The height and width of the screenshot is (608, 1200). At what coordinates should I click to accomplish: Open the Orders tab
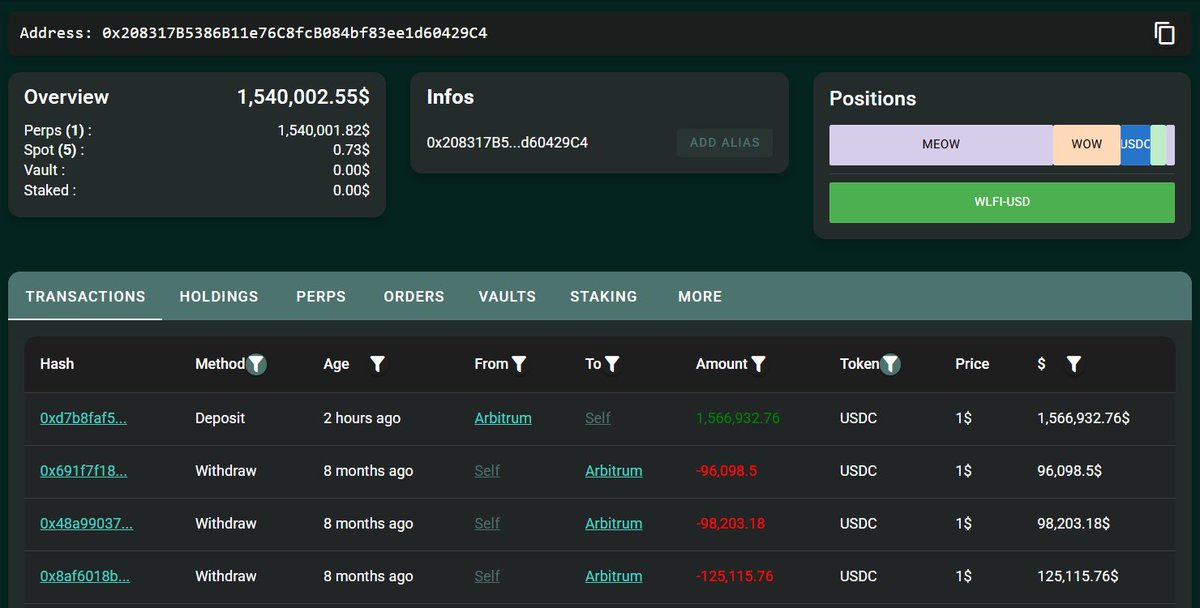click(x=414, y=297)
